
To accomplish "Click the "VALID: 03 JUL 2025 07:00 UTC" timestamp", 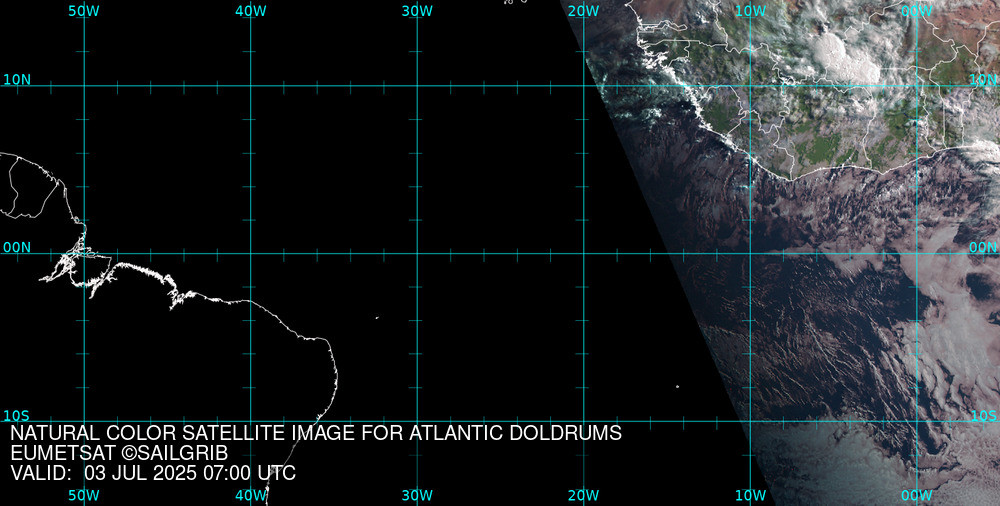I will tap(153, 473).
